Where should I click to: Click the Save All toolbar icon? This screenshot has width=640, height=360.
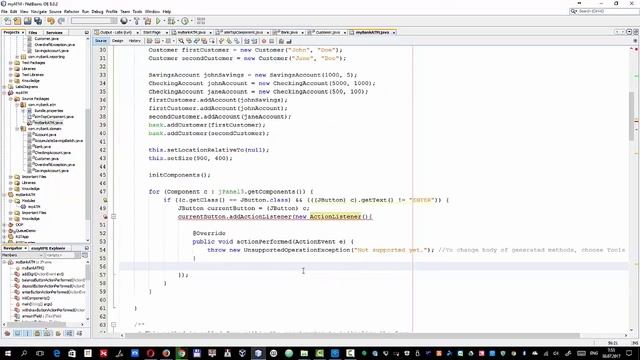(38, 21)
